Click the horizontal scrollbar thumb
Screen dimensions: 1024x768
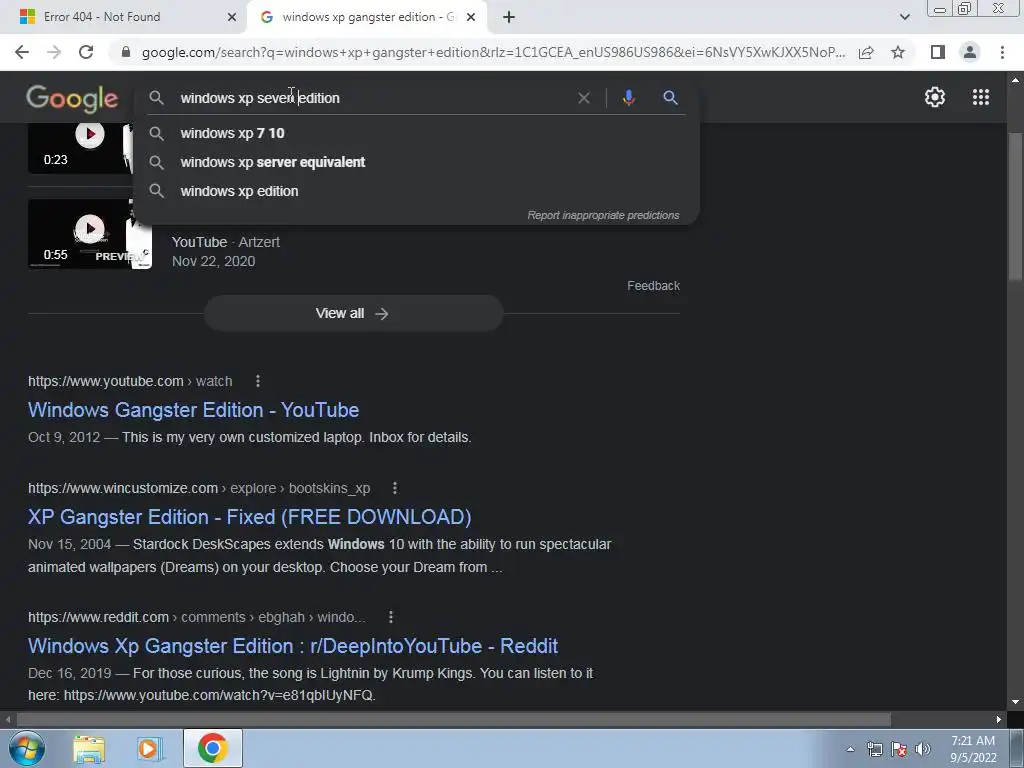point(453,719)
